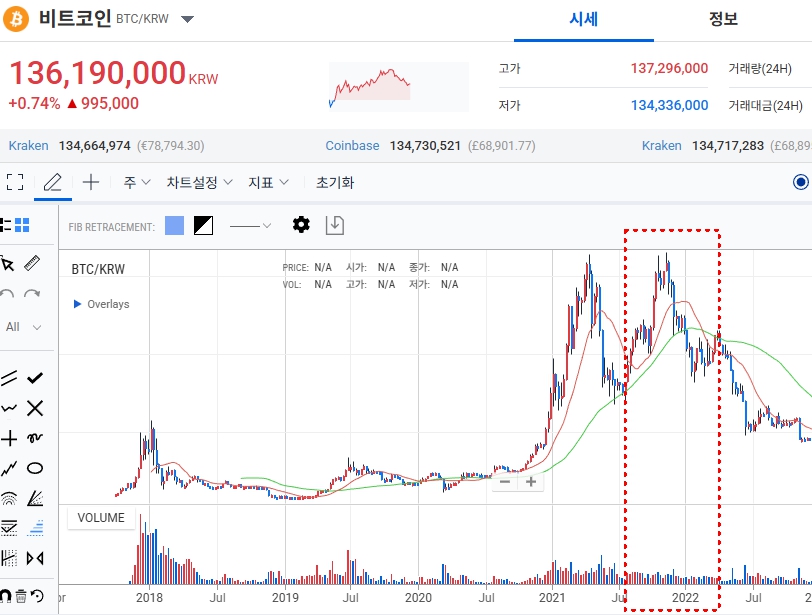
Task: Open the 차트설정 dropdown menu
Action: pos(199,183)
